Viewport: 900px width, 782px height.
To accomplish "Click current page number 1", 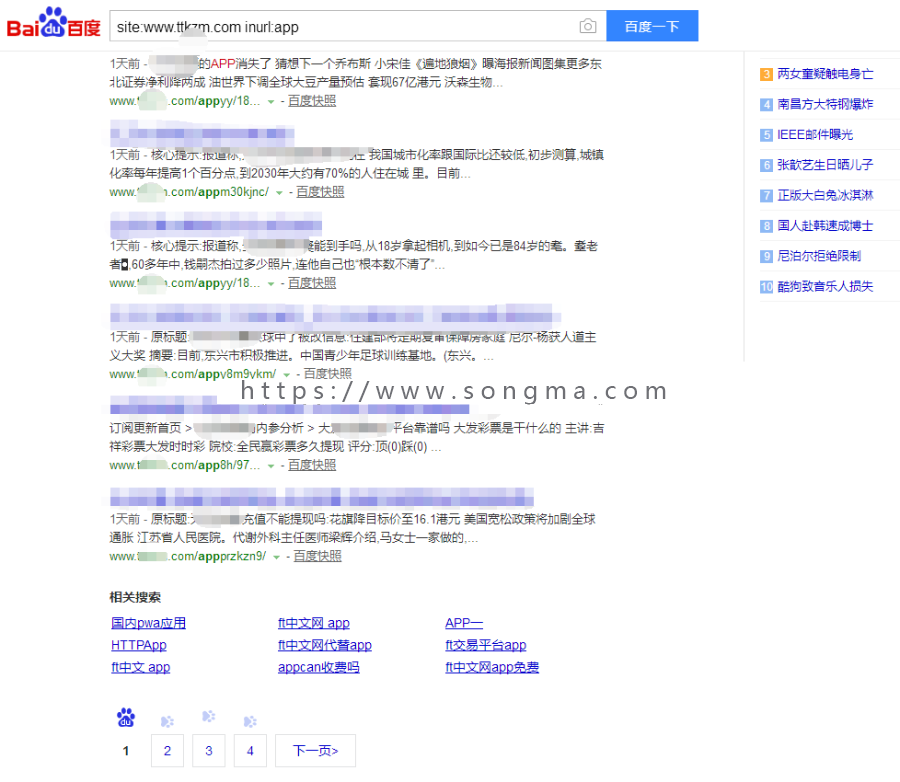I will click(x=126, y=750).
